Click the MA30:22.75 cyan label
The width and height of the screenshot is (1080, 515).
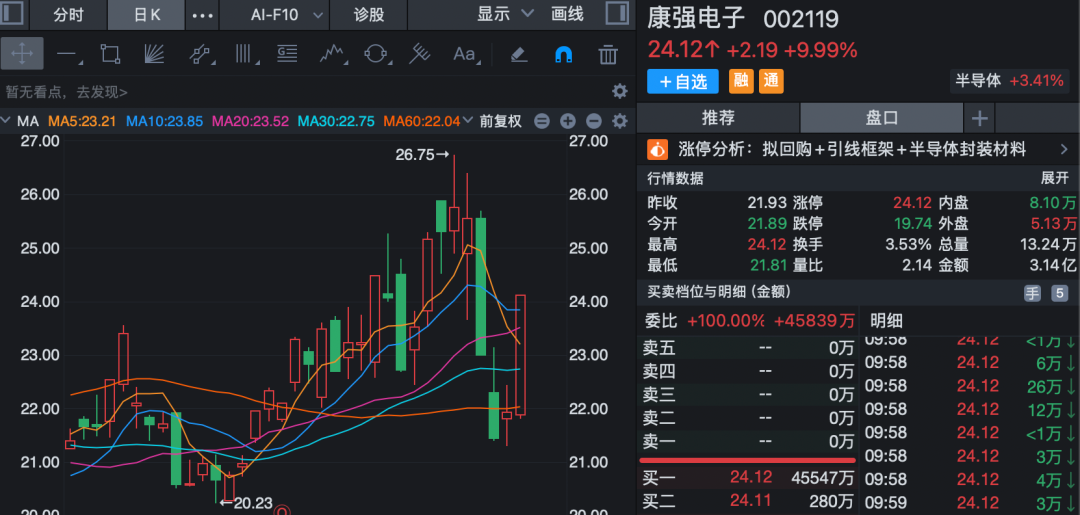pyautogui.click(x=336, y=122)
